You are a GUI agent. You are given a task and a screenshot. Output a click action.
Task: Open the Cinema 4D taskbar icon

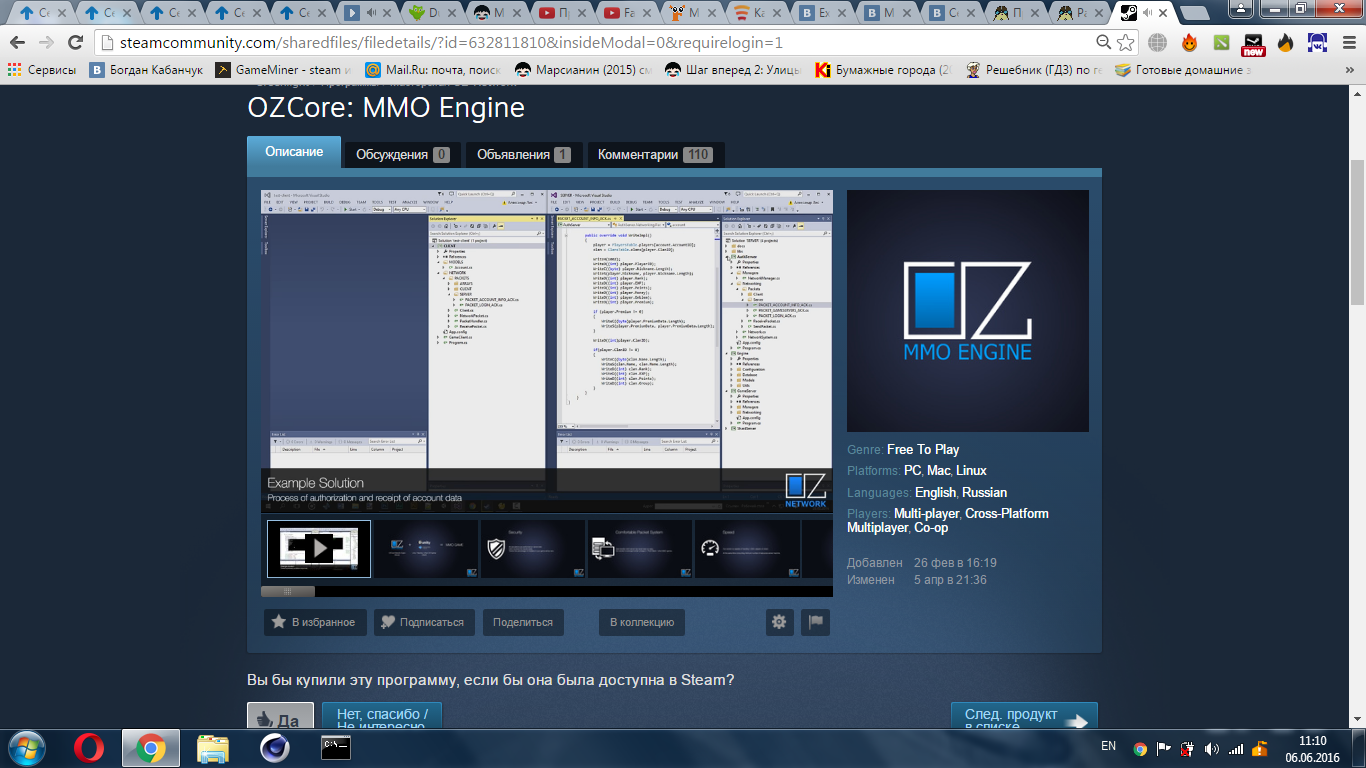click(274, 747)
